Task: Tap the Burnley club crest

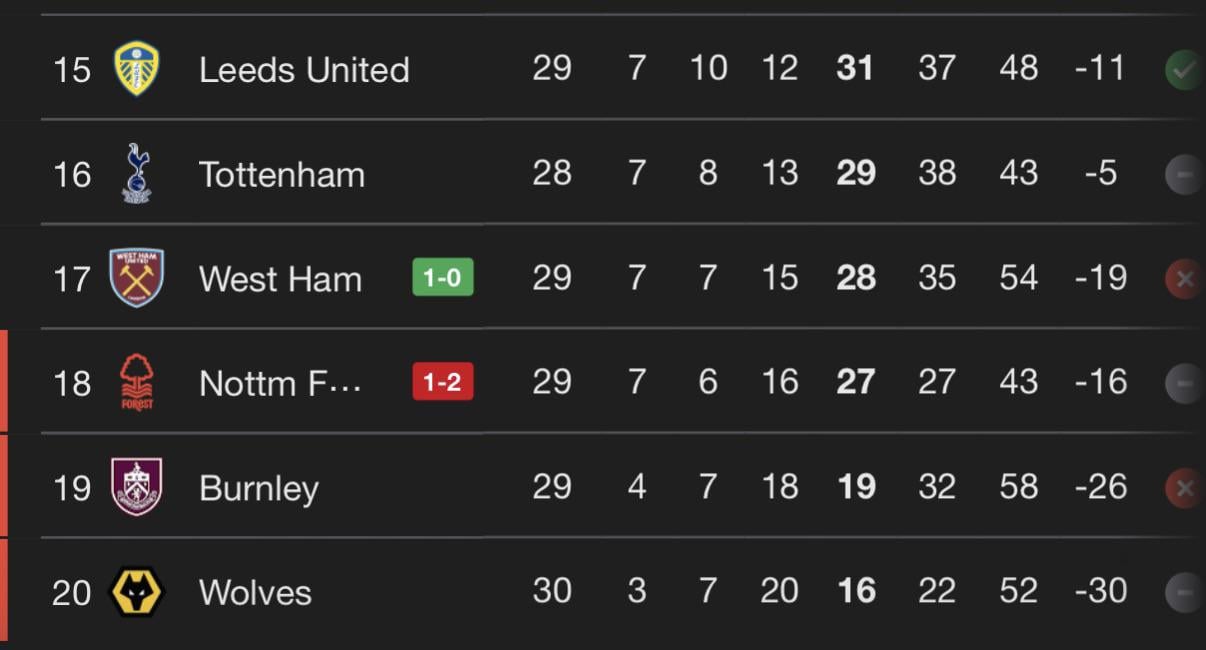Action: tap(137, 487)
